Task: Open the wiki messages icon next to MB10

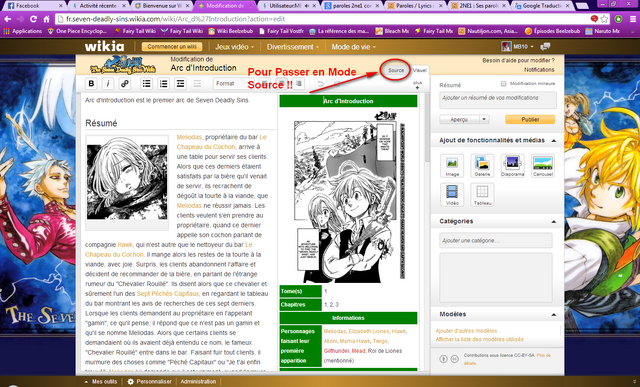Action: pyautogui.click(x=545, y=47)
